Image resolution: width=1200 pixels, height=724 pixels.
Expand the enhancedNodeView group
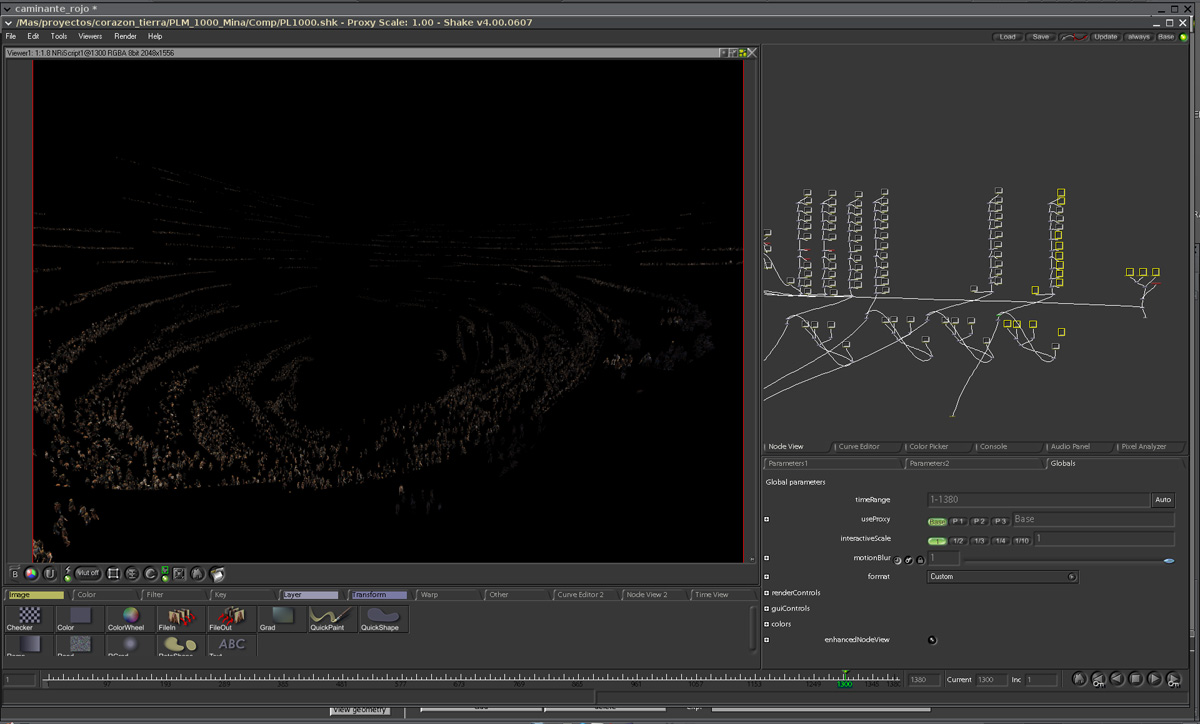click(x=767, y=640)
